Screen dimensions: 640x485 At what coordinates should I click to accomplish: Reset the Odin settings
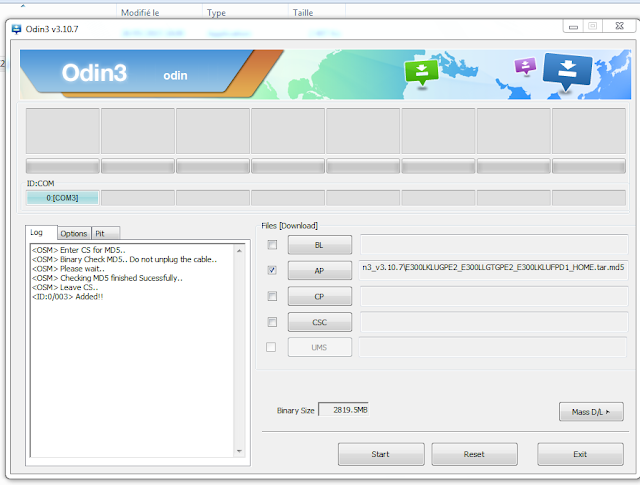coord(474,454)
